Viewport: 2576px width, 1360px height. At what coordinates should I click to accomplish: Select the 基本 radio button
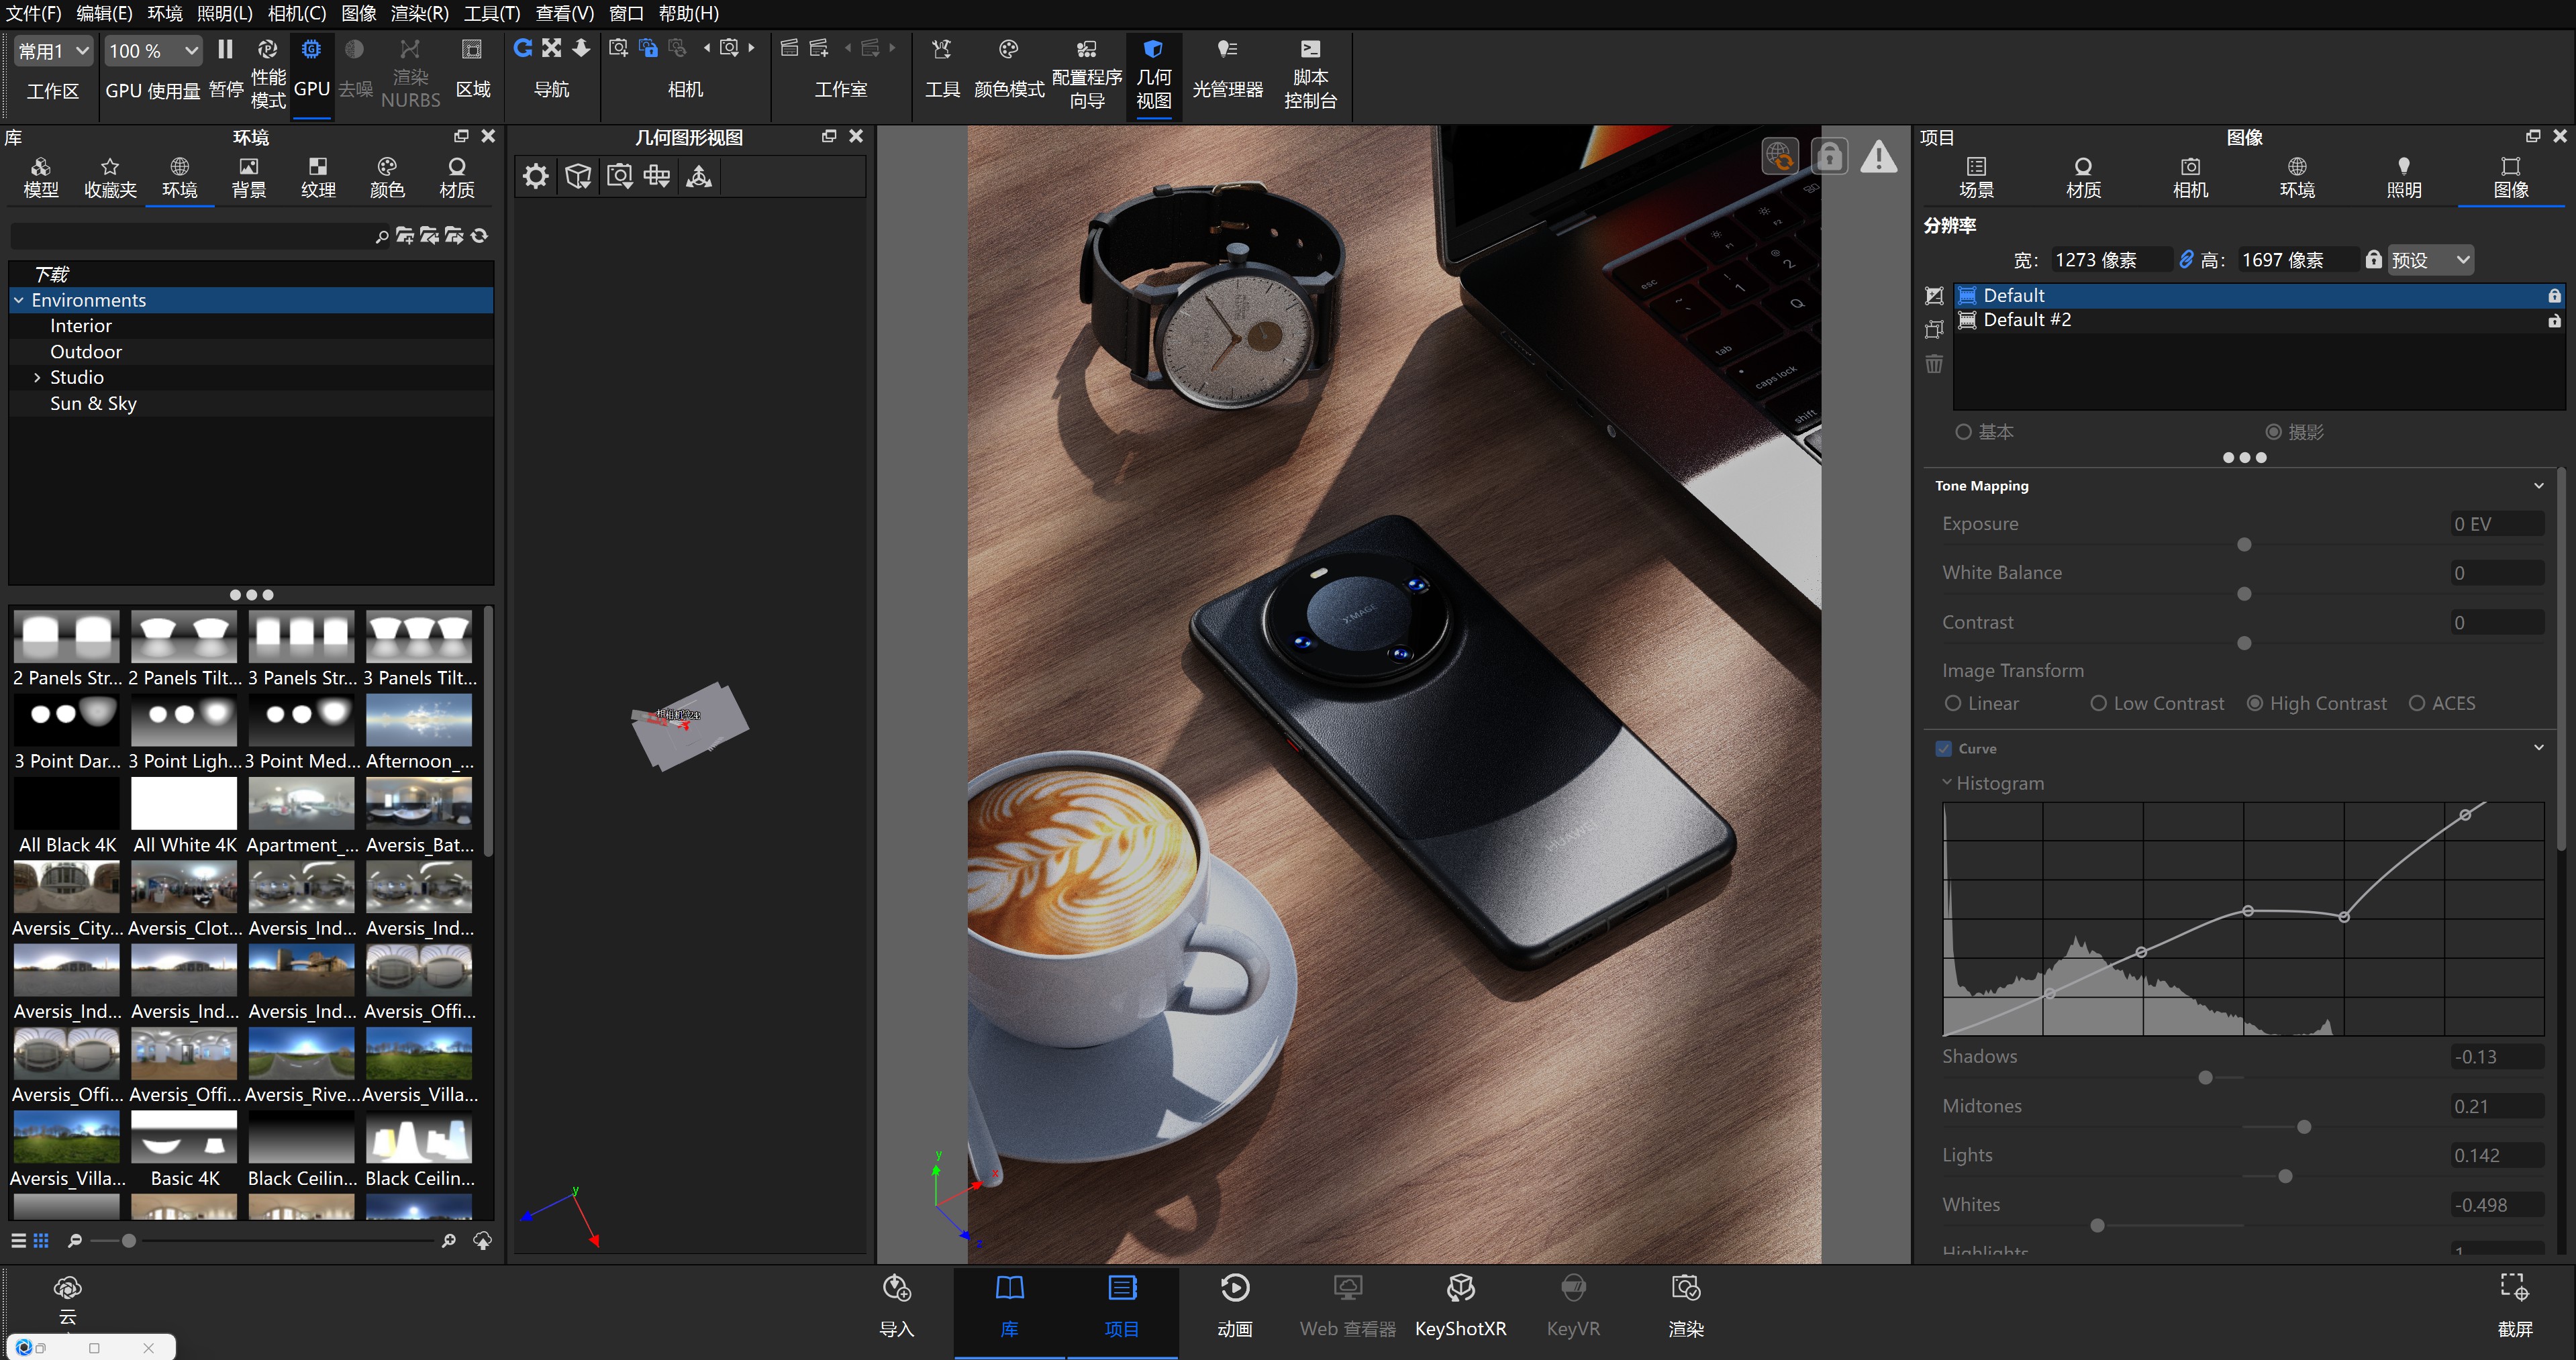click(1963, 431)
